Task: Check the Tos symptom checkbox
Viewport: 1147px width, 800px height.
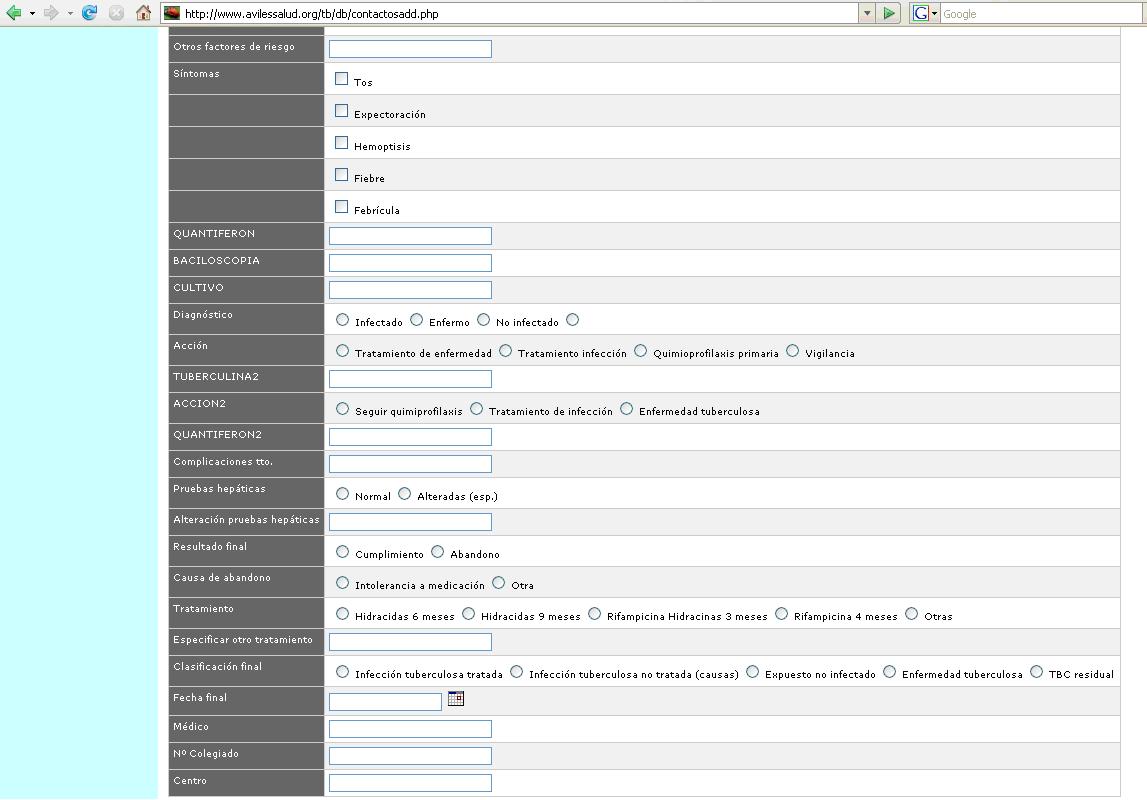Action: [x=342, y=79]
